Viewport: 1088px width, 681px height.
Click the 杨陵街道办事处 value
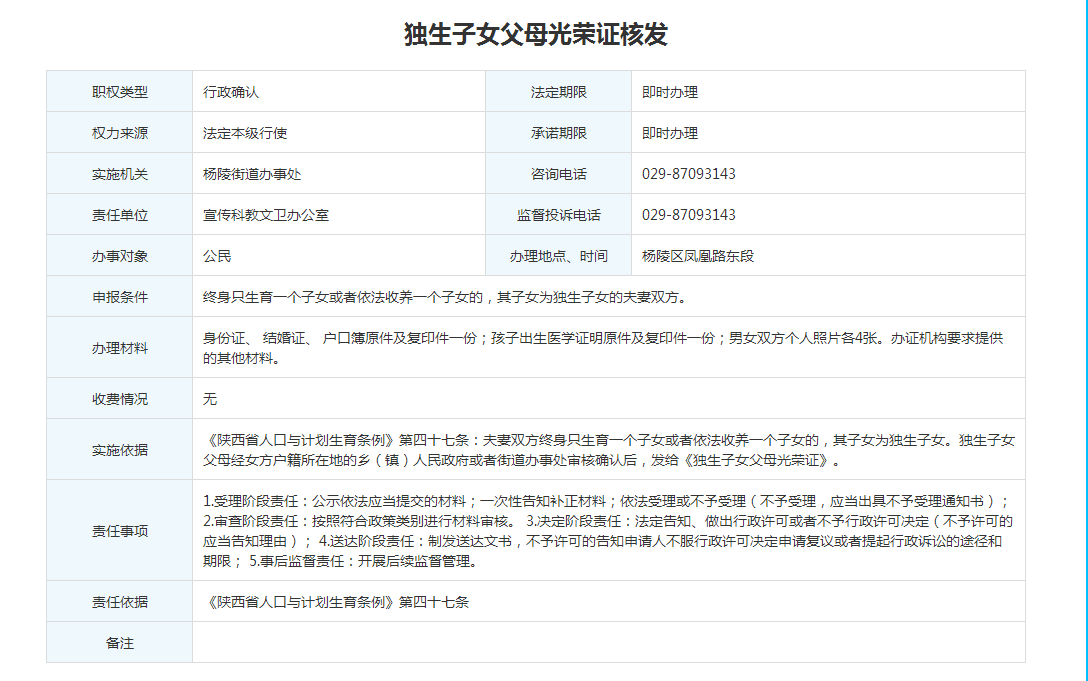click(x=252, y=174)
